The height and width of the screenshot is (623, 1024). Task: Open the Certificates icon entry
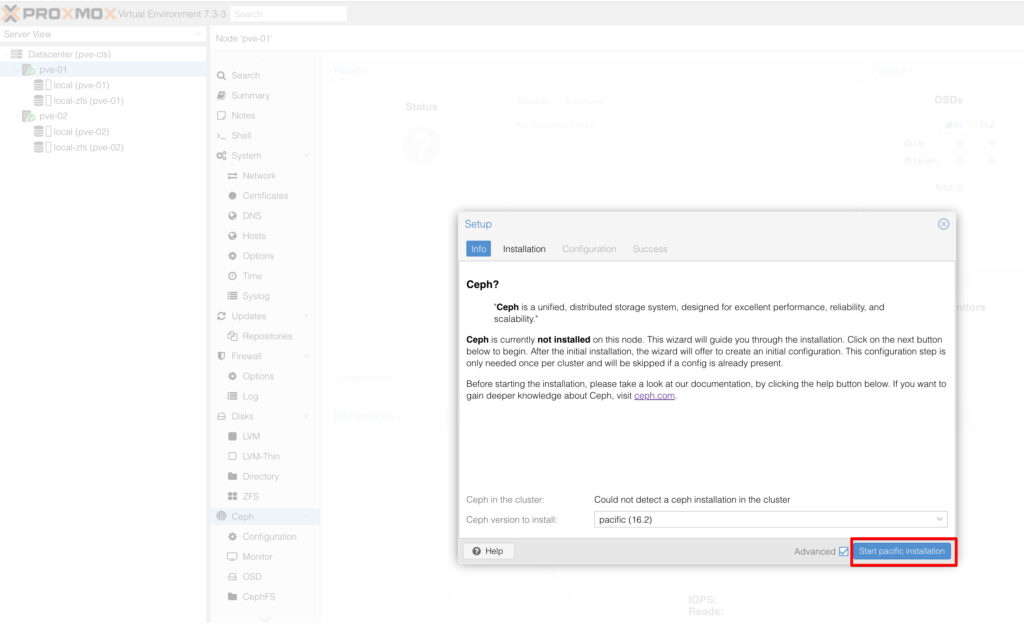(232, 196)
